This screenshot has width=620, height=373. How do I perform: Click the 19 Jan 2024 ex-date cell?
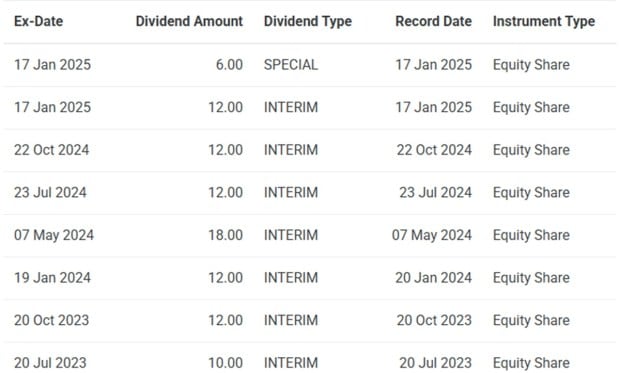click(x=52, y=278)
